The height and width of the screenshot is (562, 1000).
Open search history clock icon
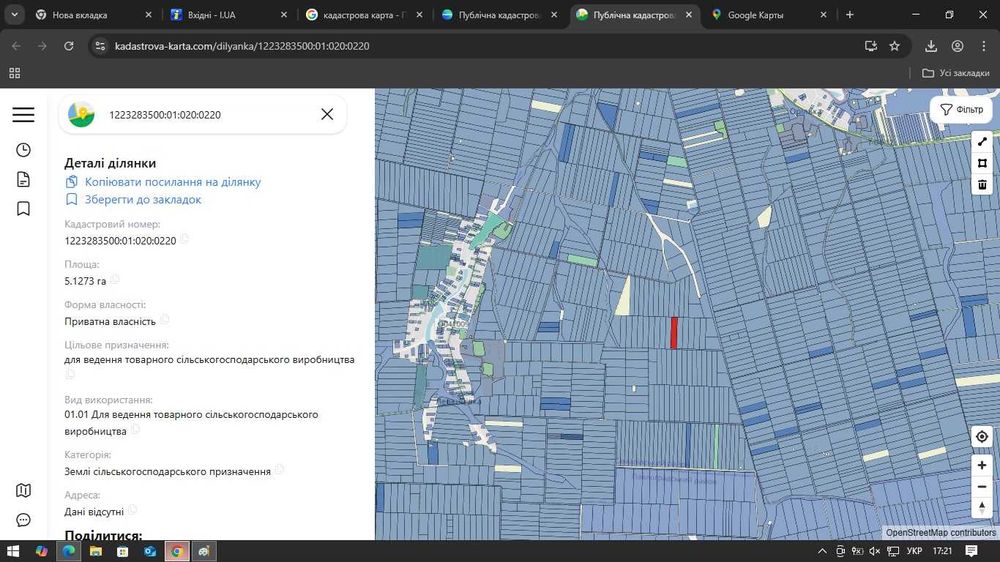click(x=23, y=150)
